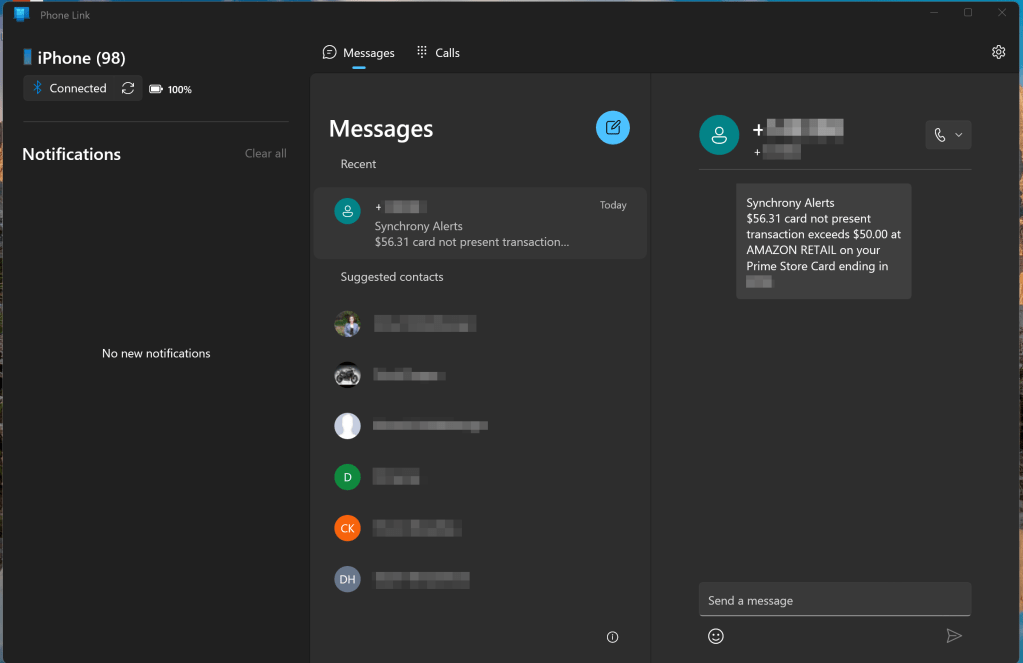1023x663 pixels.
Task: Switch to the Calls tab
Action: (438, 52)
